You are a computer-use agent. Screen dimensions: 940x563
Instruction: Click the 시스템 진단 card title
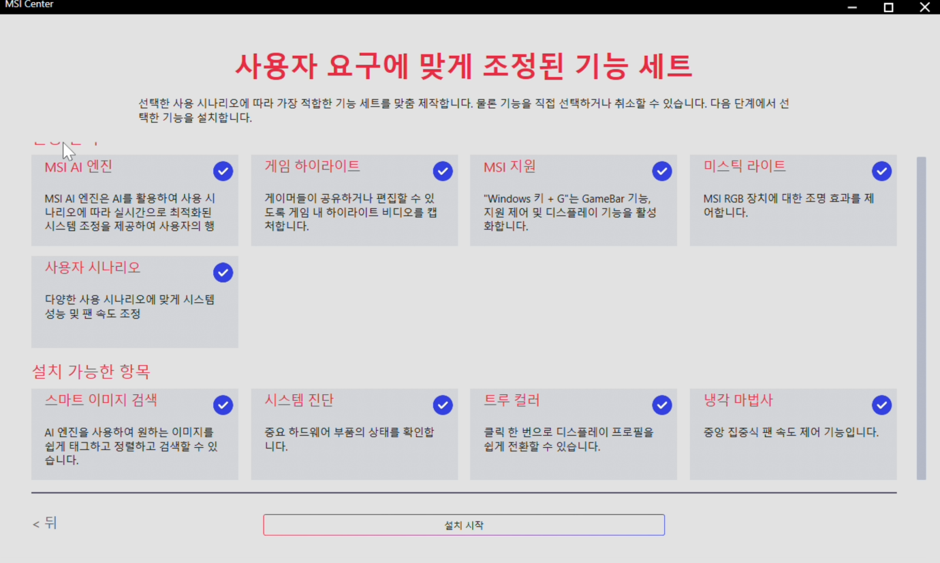[299, 400]
